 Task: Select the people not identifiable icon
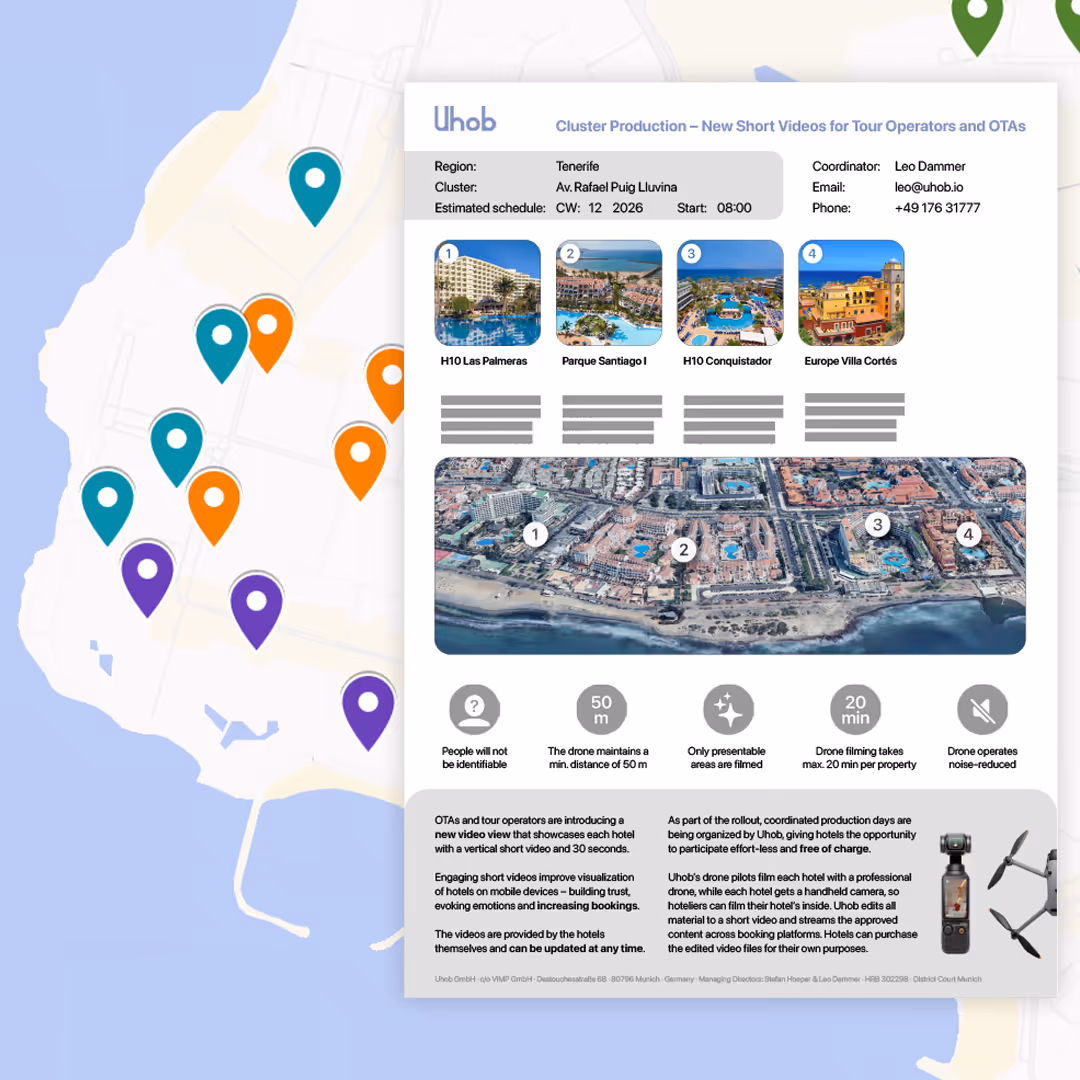[475, 709]
